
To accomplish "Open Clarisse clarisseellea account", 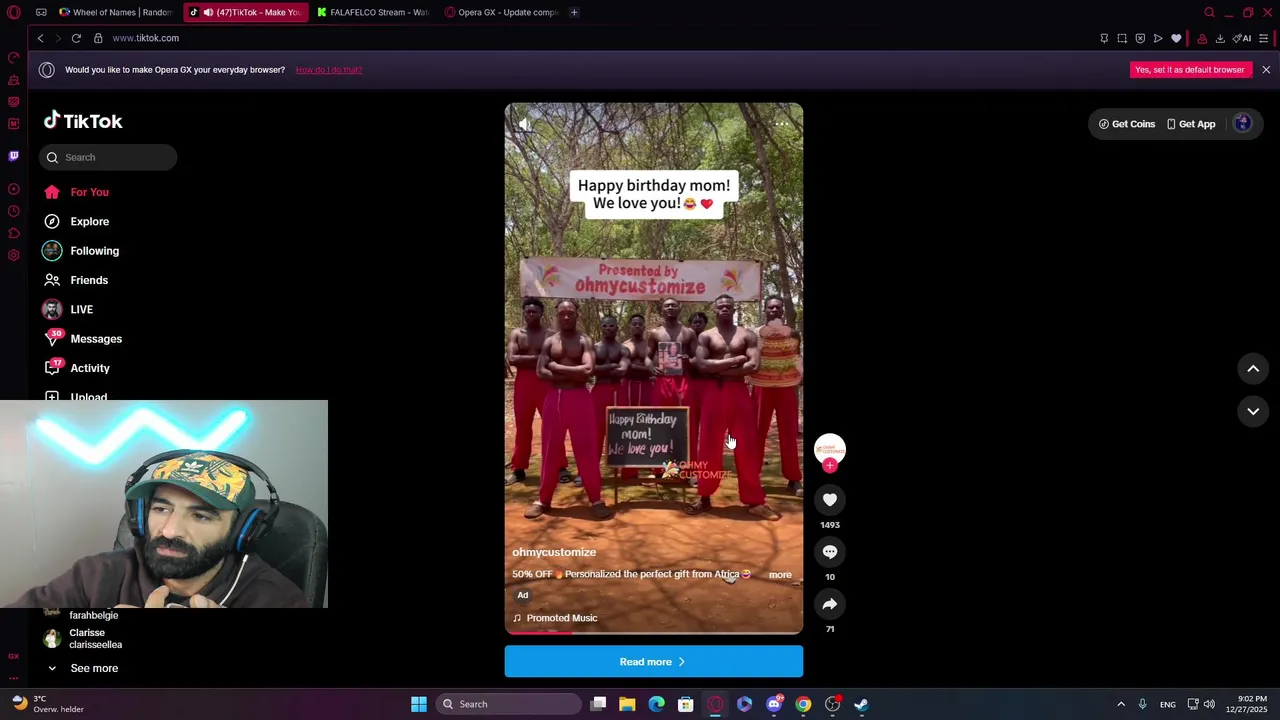I will click(x=84, y=639).
